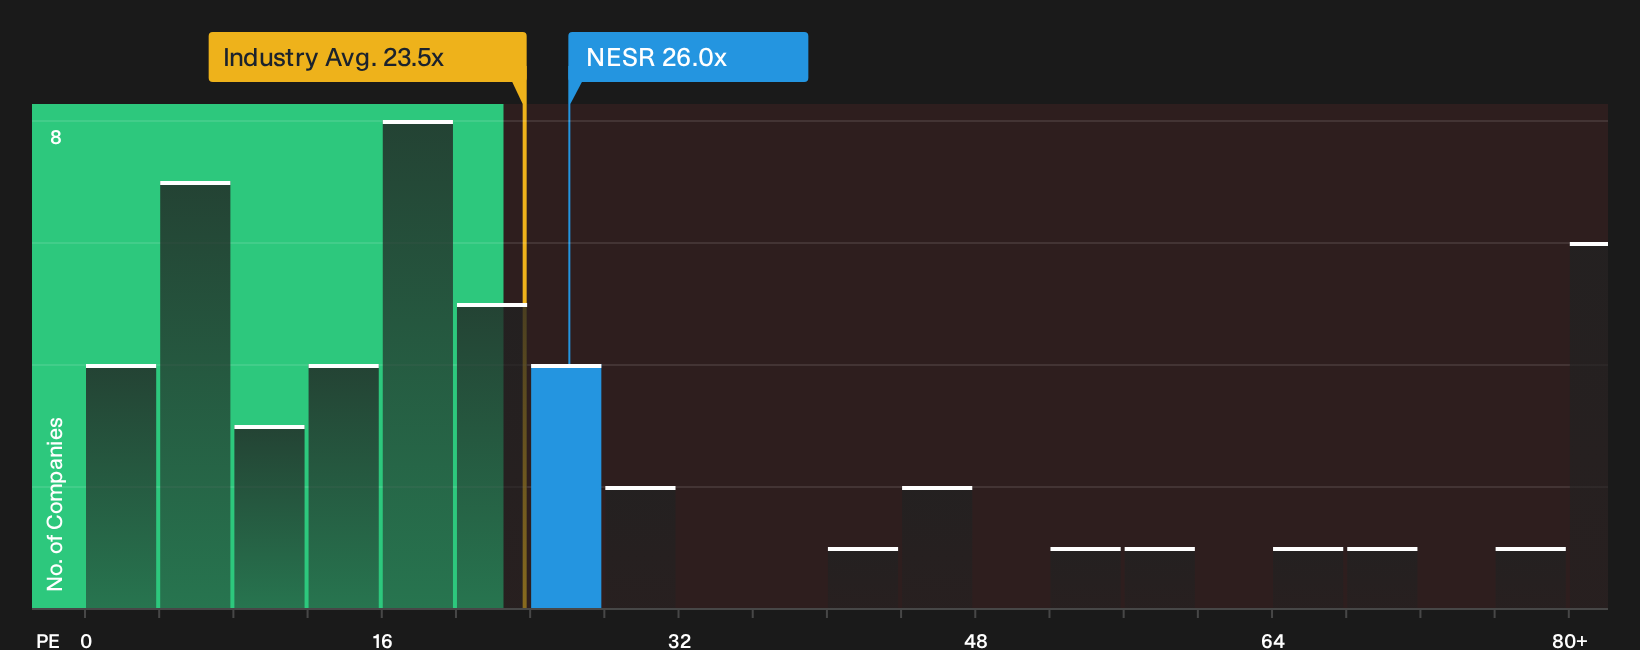Click the tallest bar next to PE 16
The height and width of the screenshot is (650, 1640).
[x=418, y=365]
